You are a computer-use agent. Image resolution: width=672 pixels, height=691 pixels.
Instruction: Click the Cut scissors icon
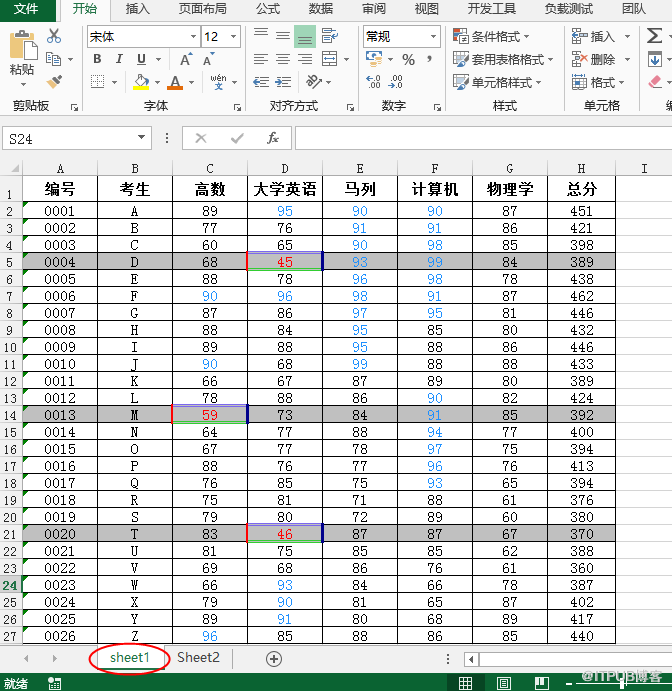pyautogui.click(x=54, y=36)
